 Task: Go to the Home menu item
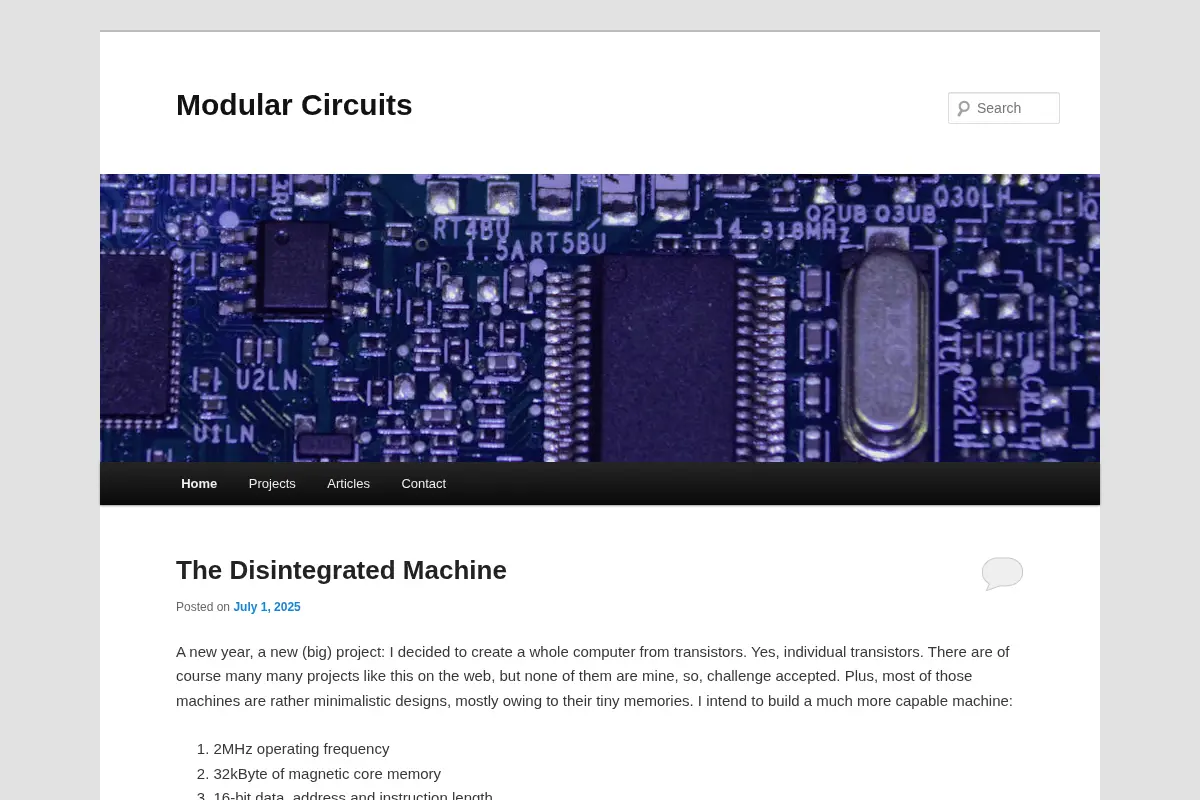coord(199,484)
